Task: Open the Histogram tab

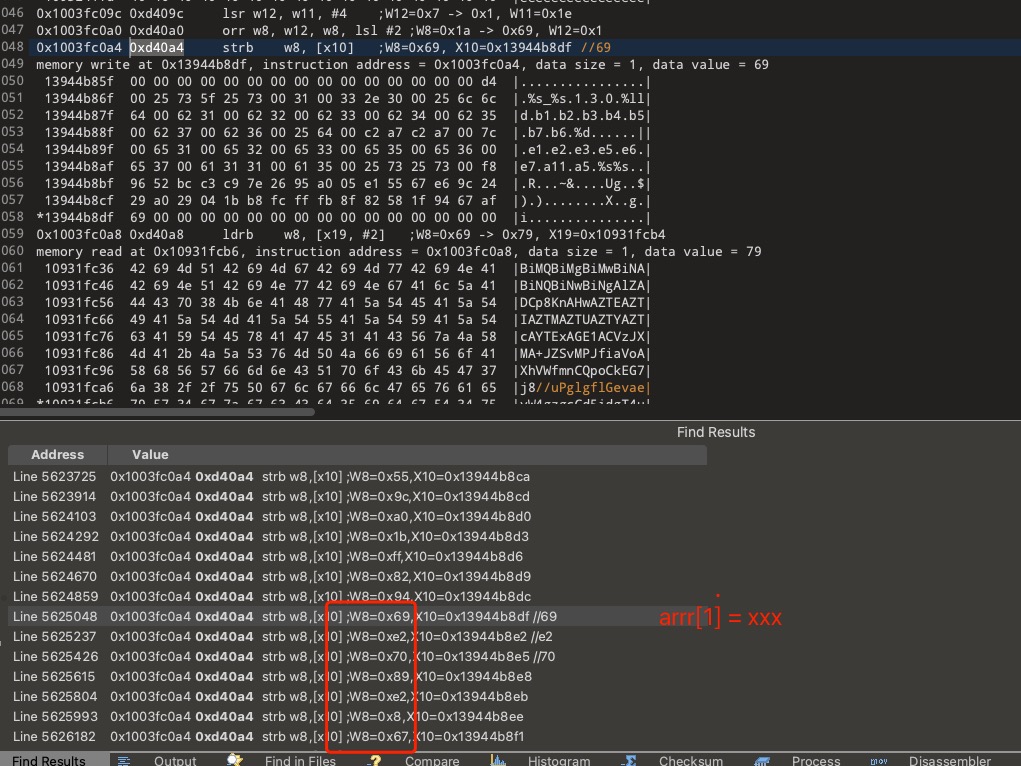Action: point(559,760)
